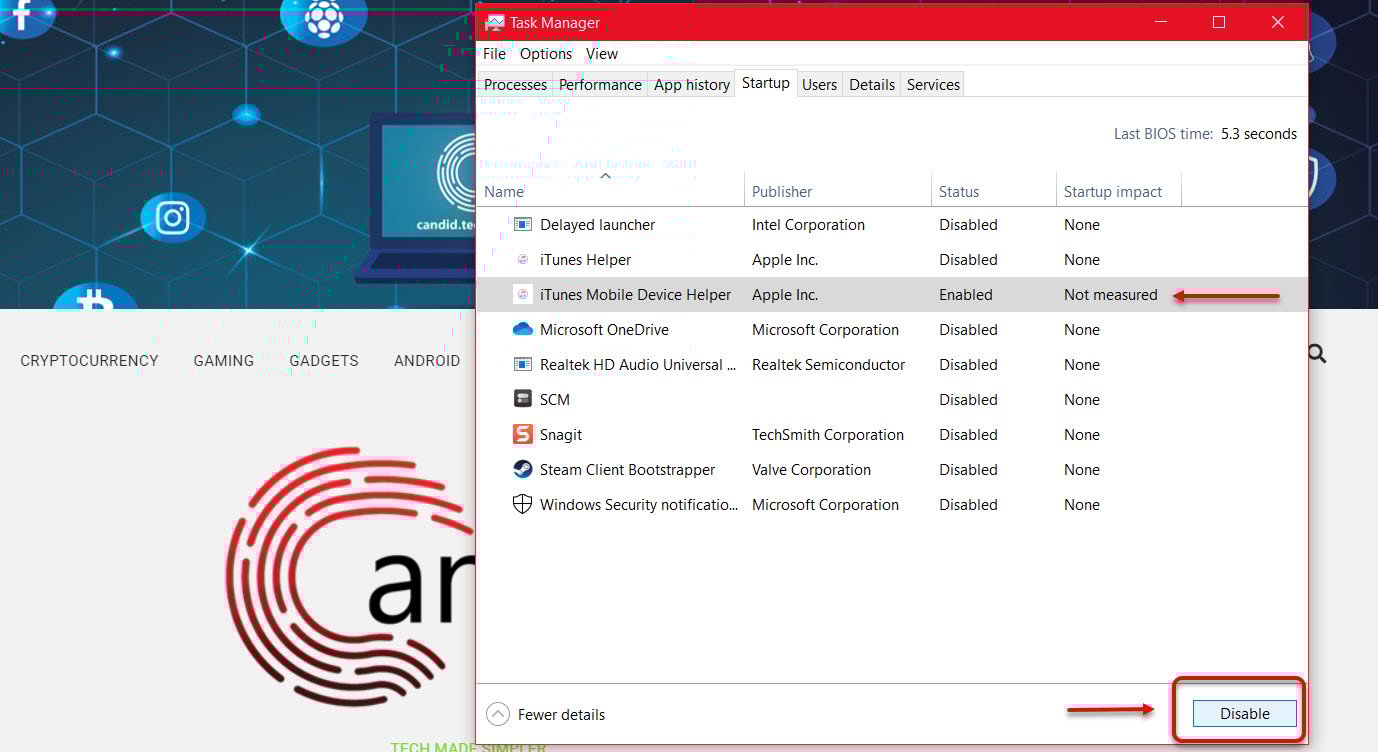Open the CRYPTOCURRENCY website nav link
1378x752 pixels.
point(89,361)
